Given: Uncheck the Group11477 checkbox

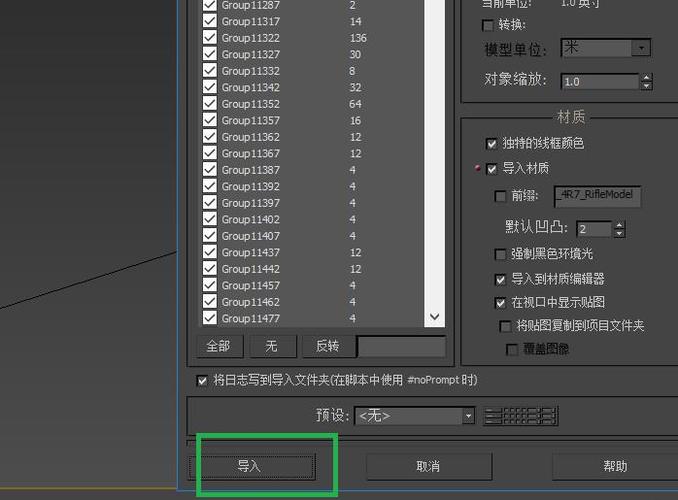Looking at the screenshot, I should click(x=210, y=318).
